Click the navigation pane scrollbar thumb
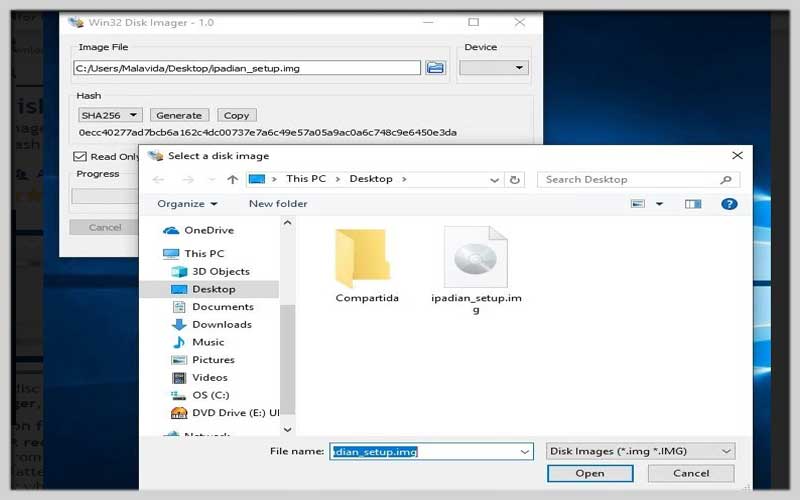Image resolution: width=800 pixels, height=500 pixels. click(x=287, y=359)
